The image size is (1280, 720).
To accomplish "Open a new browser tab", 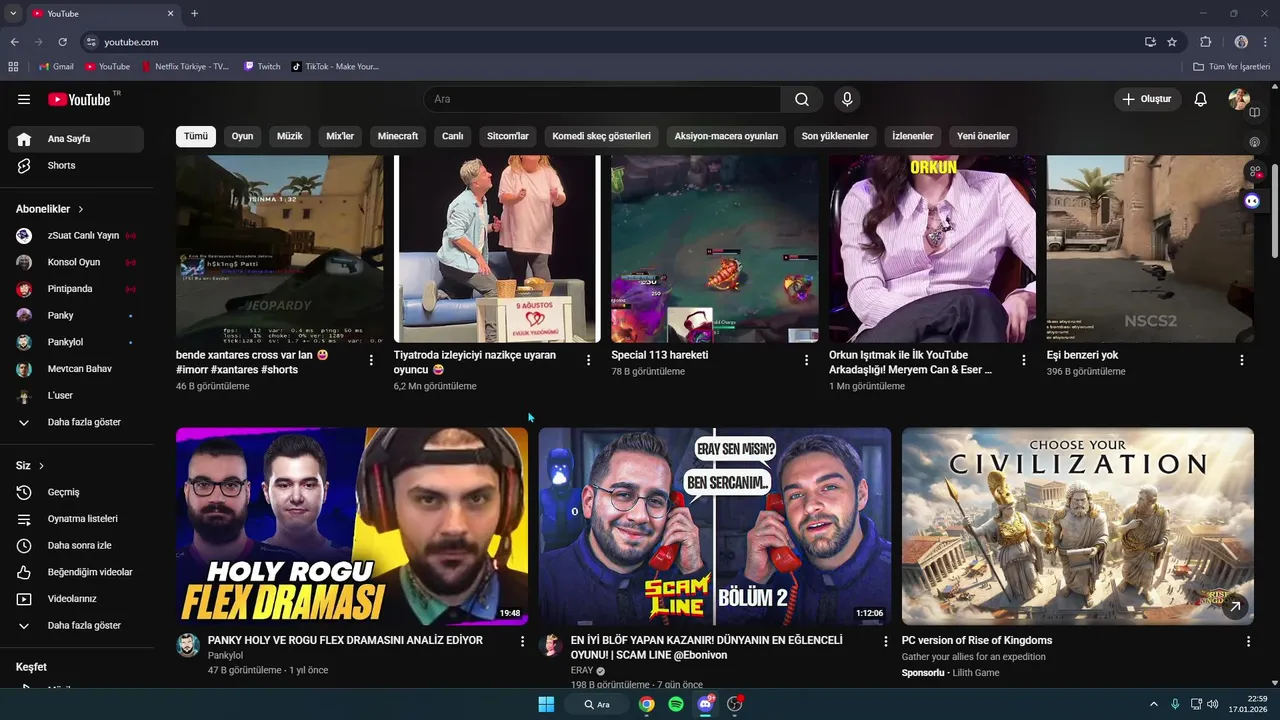I will tap(194, 13).
